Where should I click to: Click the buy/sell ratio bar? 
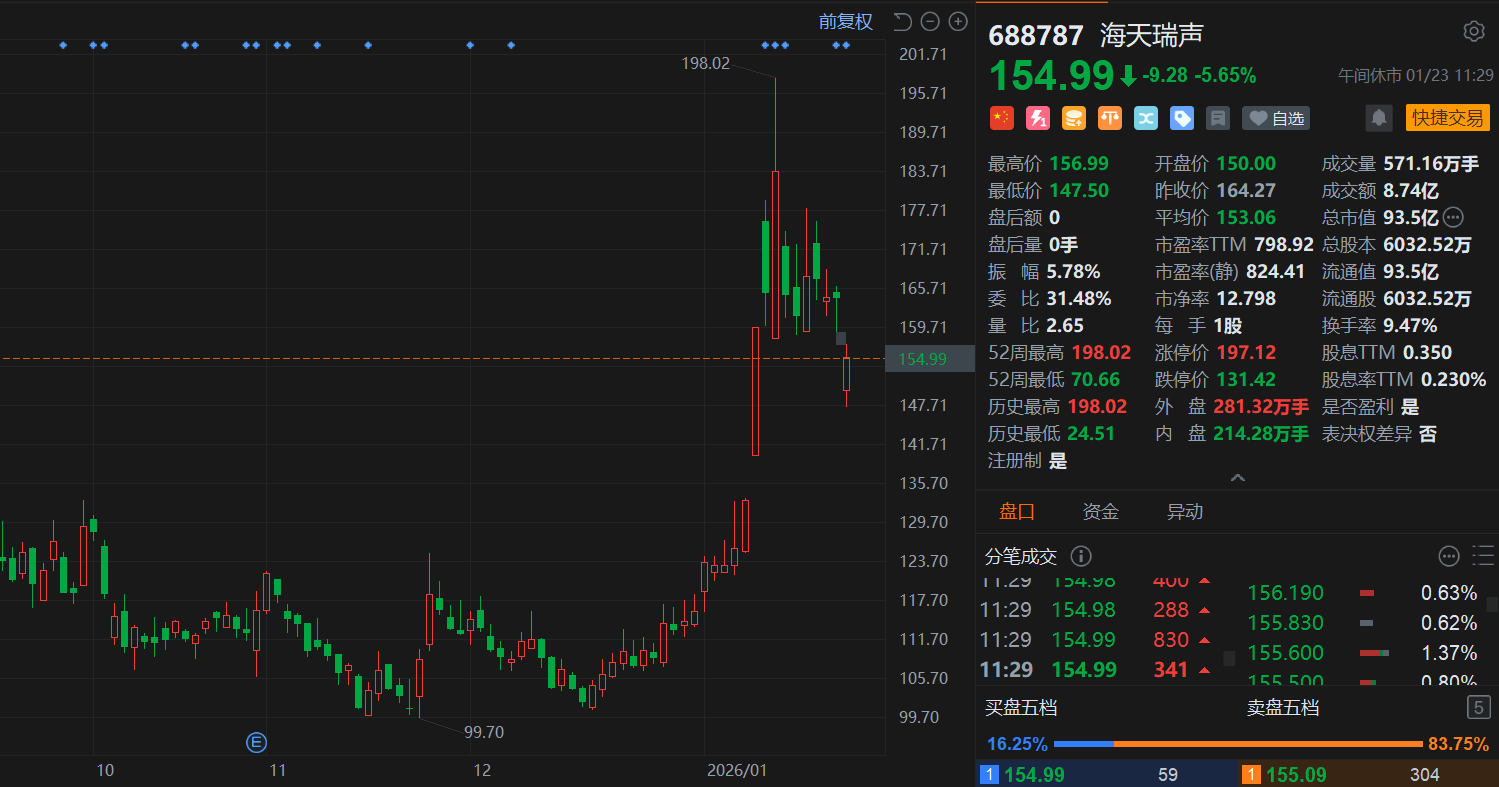coord(1237,744)
